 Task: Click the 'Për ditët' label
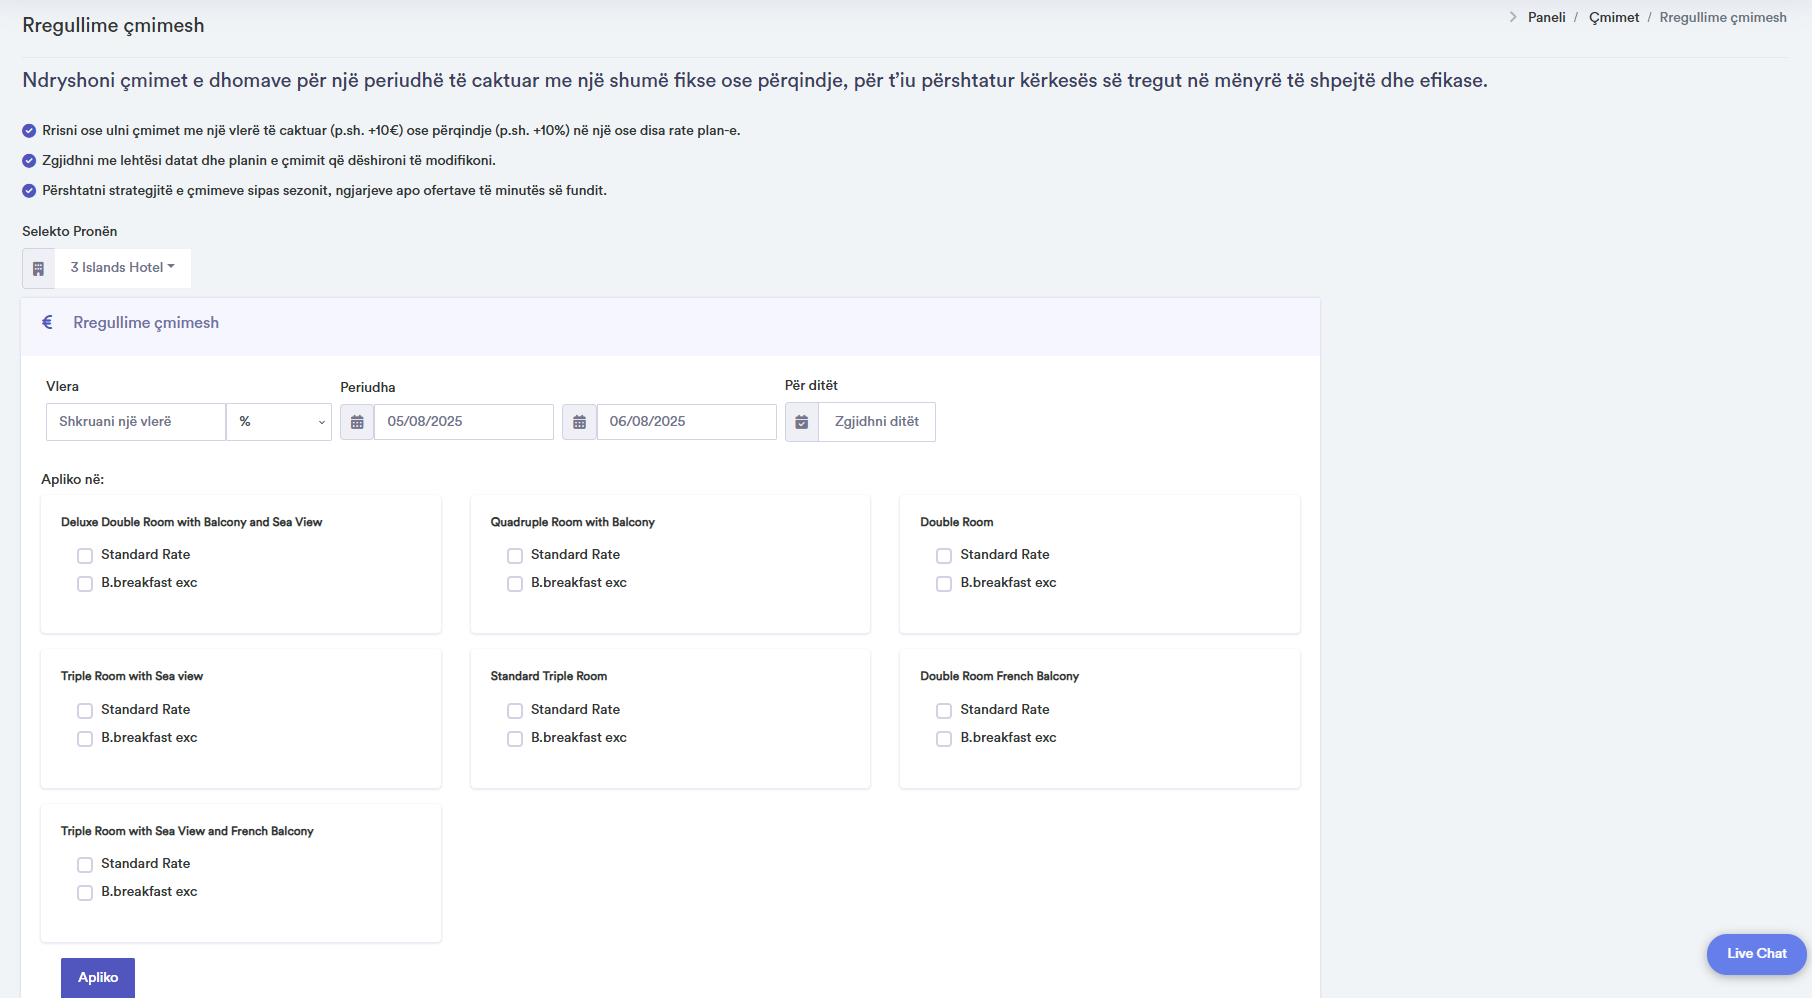[811, 385]
